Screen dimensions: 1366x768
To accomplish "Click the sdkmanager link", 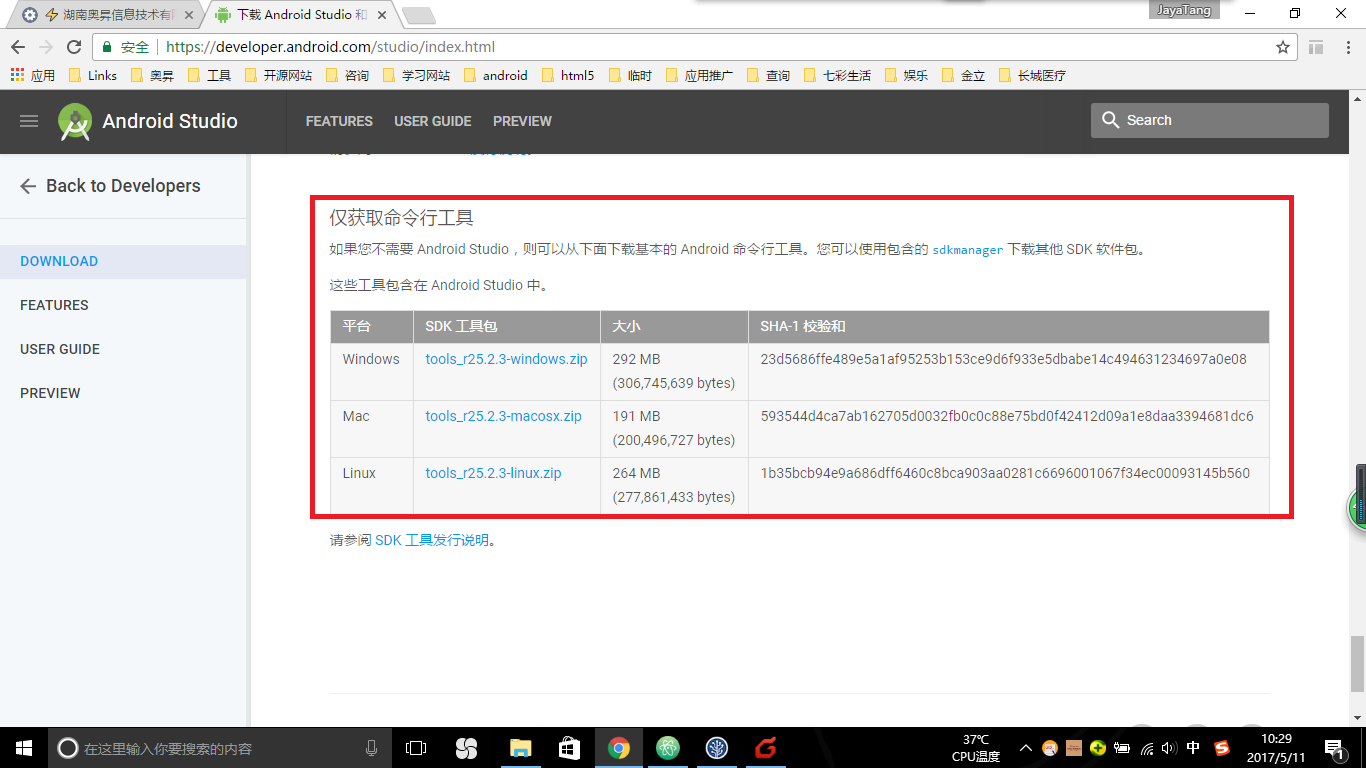I will pyautogui.click(x=968, y=250).
